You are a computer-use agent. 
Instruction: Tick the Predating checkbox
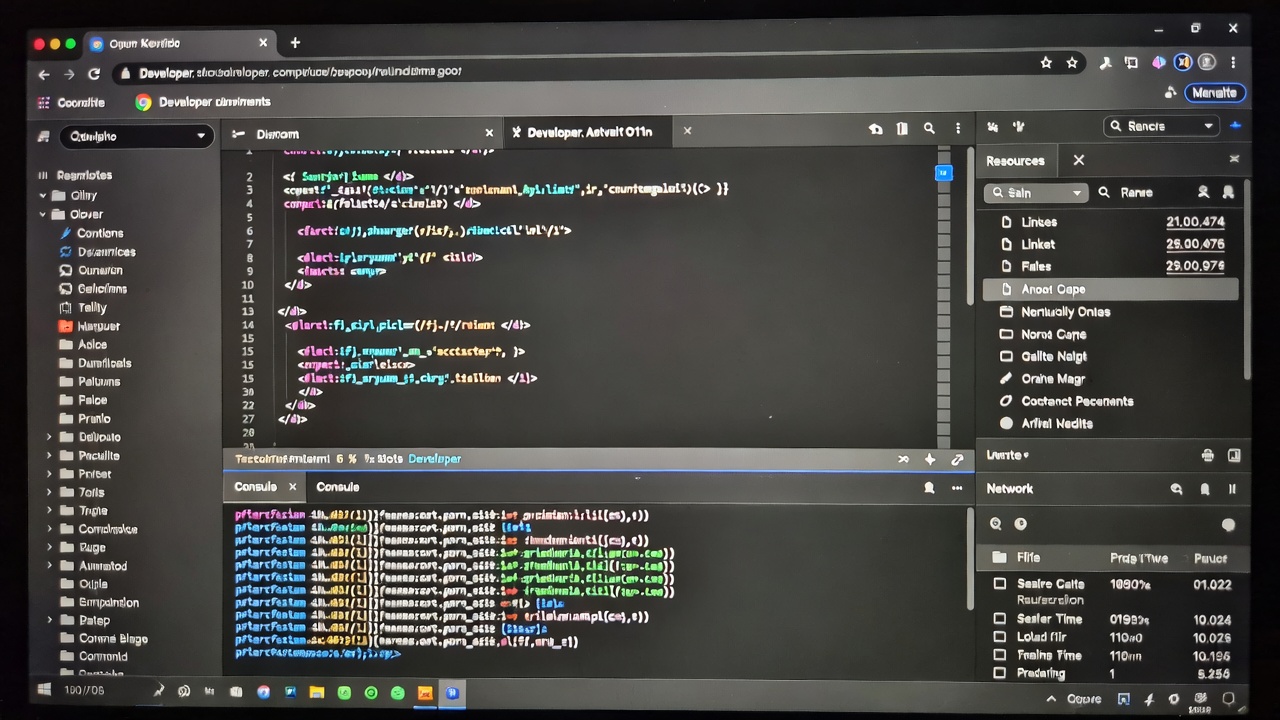click(x=999, y=673)
